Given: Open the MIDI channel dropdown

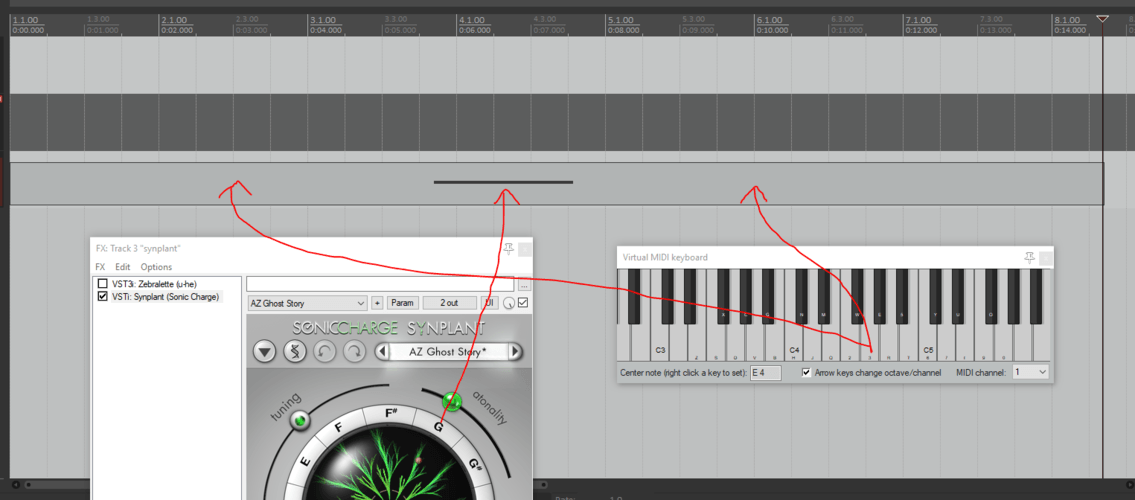Looking at the screenshot, I should pyautogui.click(x=1030, y=372).
